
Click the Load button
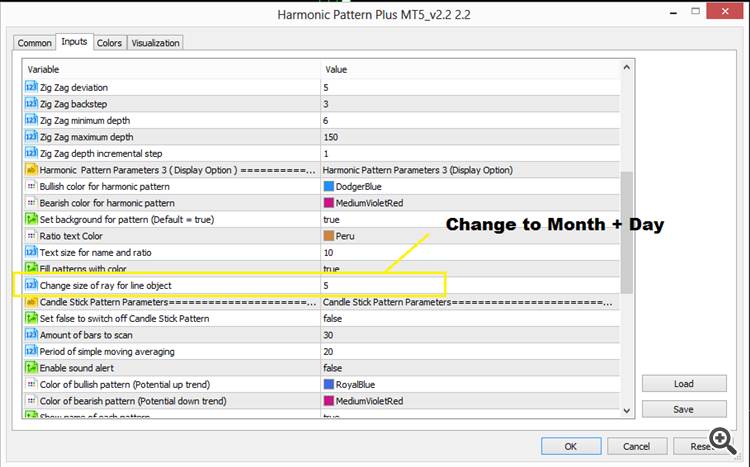[x=684, y=384]
